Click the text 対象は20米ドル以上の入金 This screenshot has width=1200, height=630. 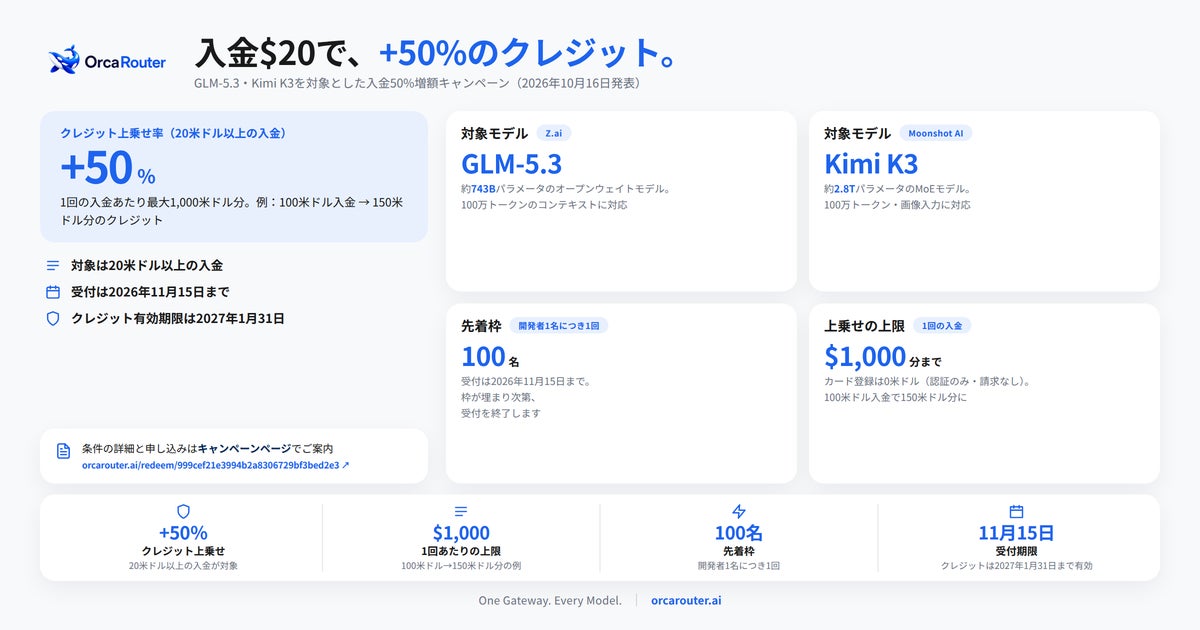coord(147,266)
